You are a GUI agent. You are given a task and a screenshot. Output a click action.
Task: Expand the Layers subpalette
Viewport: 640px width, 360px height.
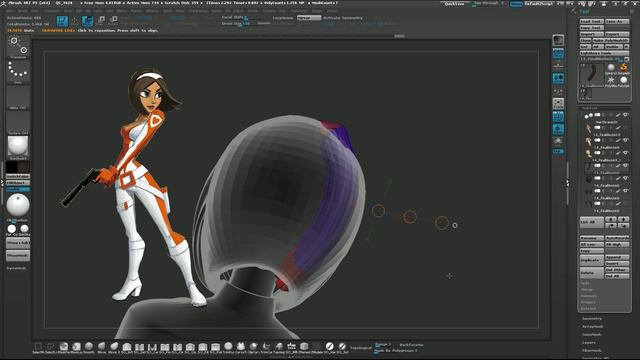tap(589, 342)
